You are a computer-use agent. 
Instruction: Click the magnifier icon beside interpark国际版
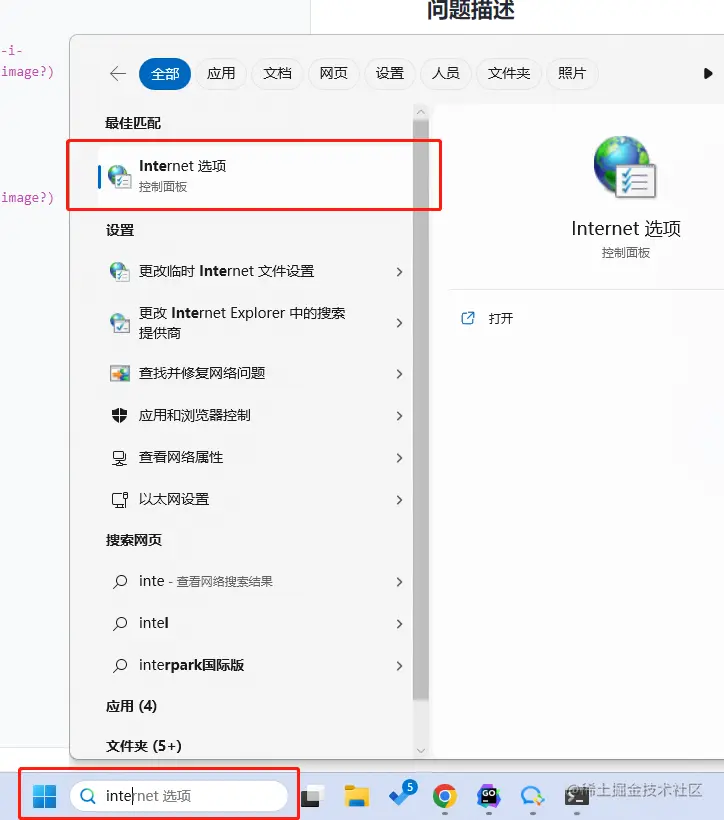pos(120,665)
